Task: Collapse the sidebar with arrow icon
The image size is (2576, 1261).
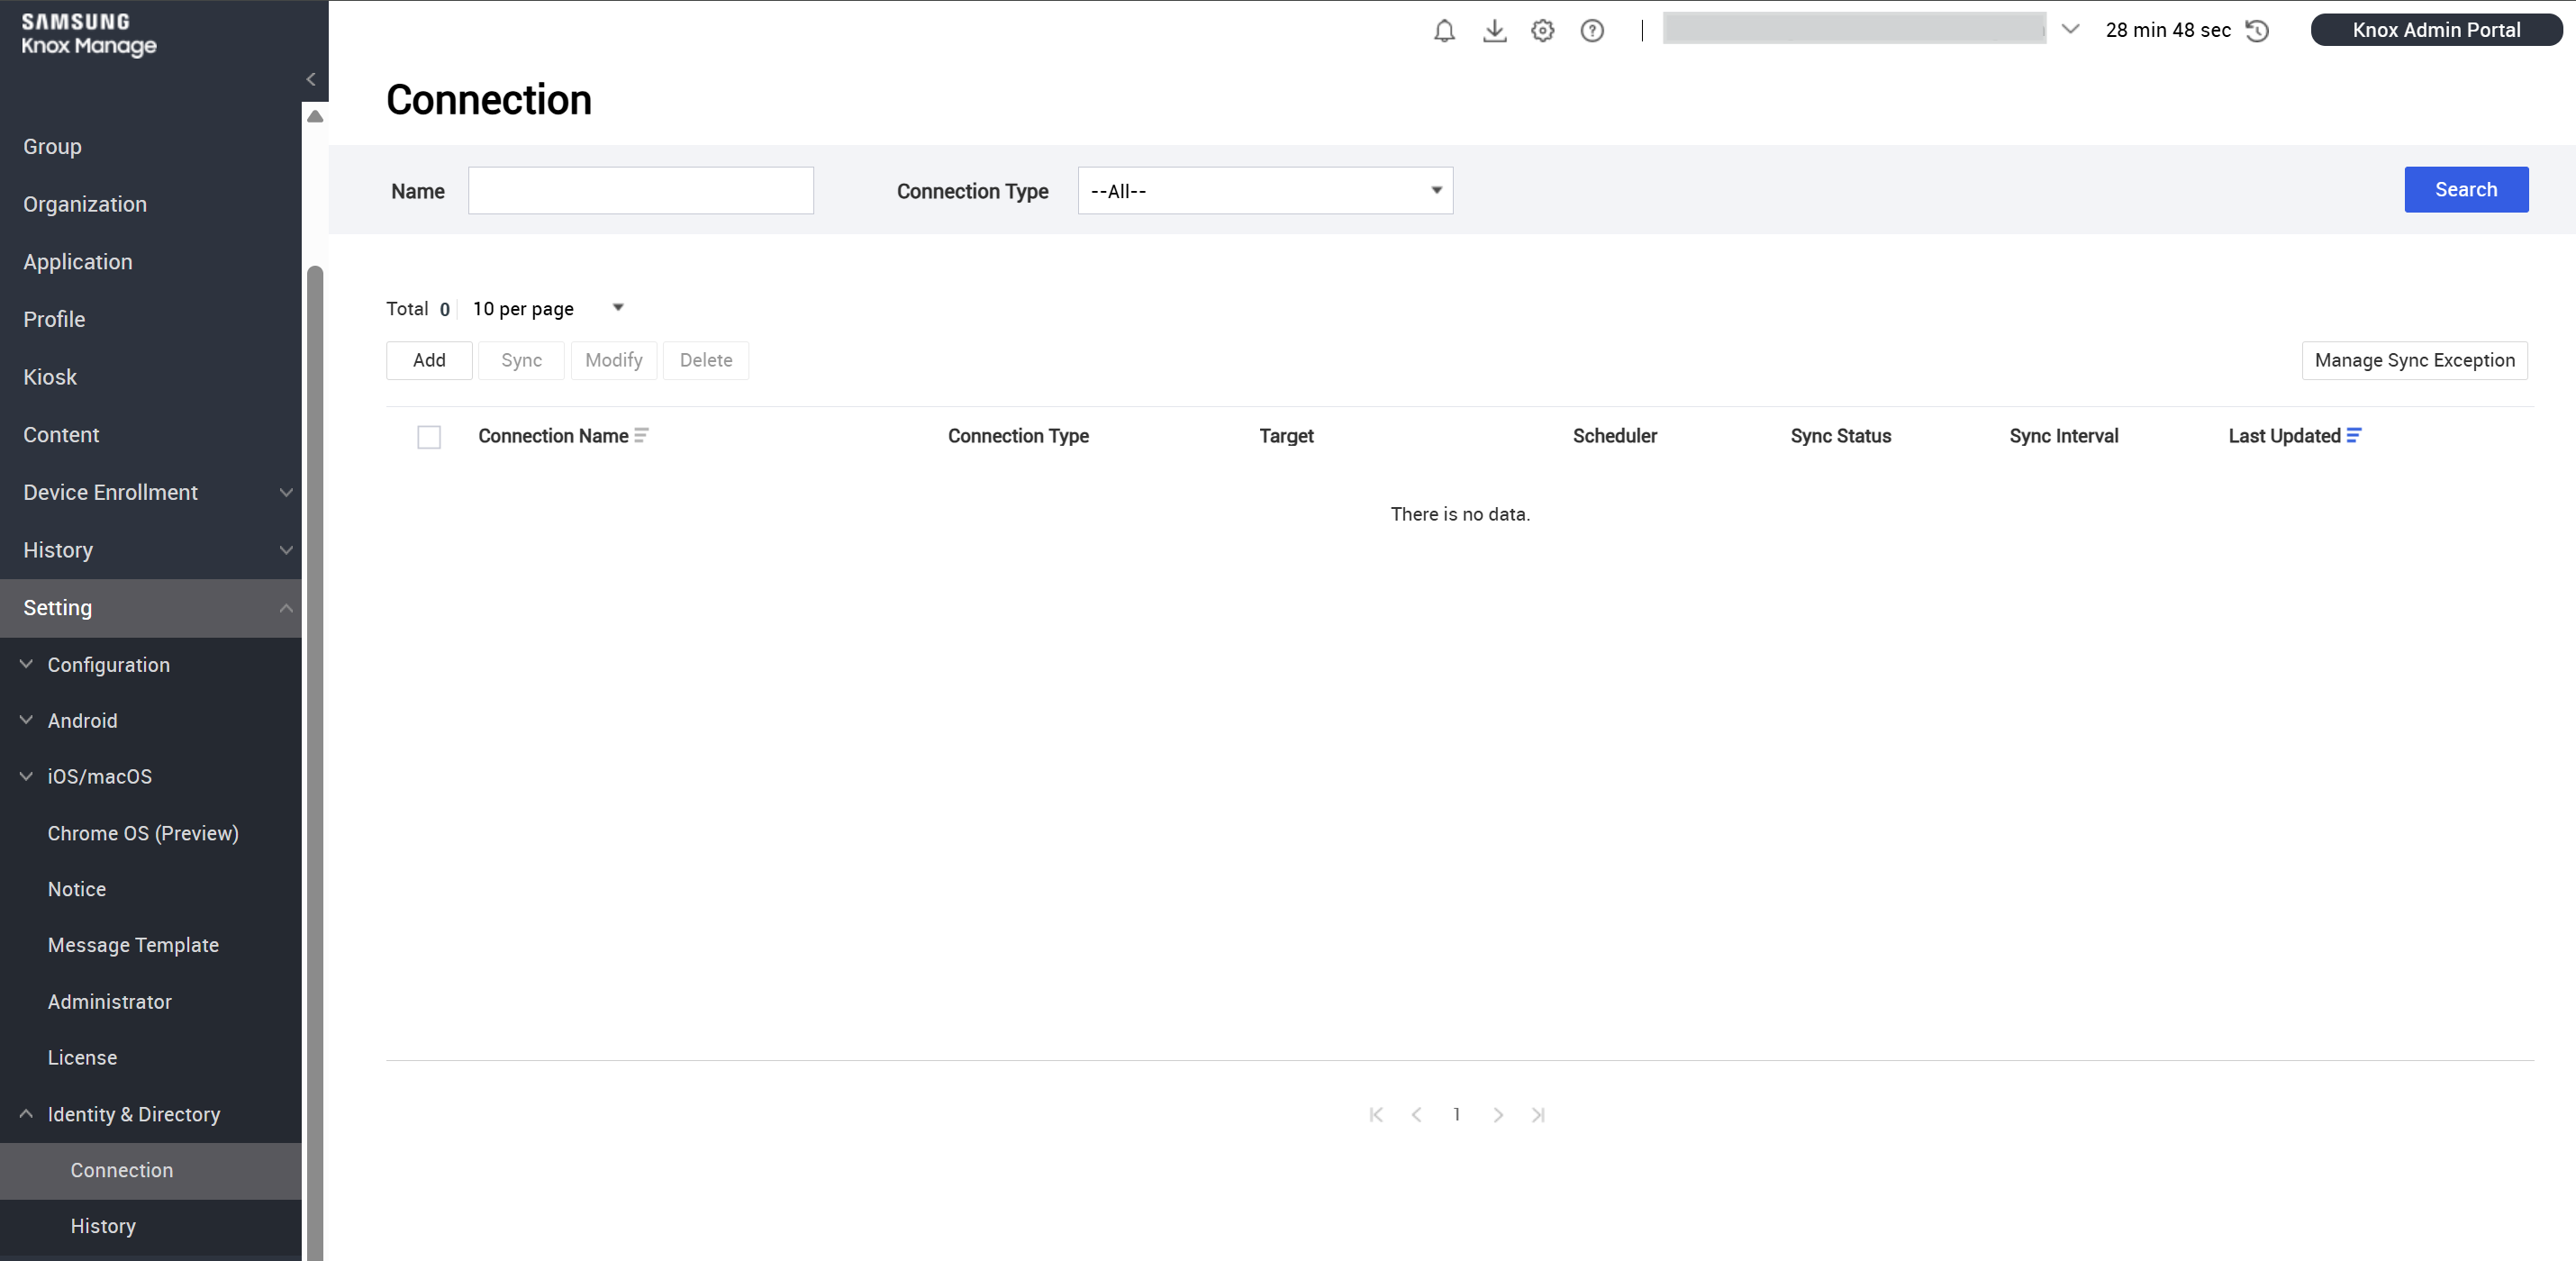Action: 311,79
